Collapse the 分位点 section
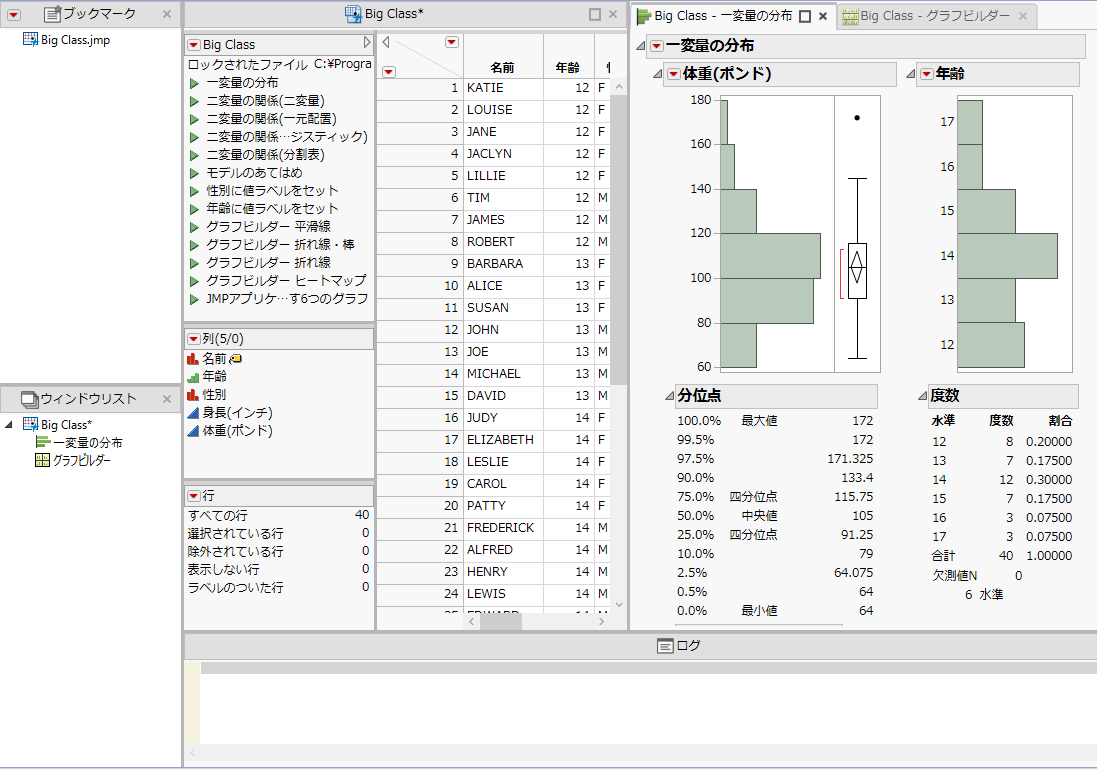The height and width of the screenshot is (769, 1097). coord(669,396)
